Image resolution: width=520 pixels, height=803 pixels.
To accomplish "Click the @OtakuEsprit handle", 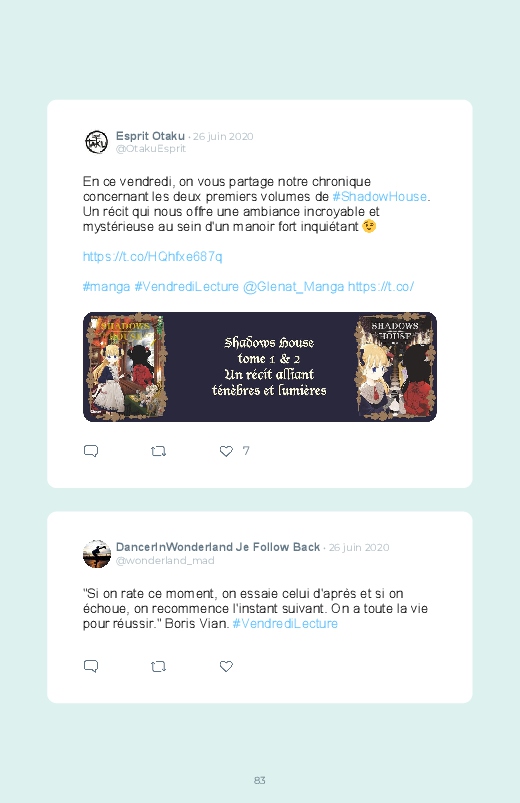I will coord(151,149).
